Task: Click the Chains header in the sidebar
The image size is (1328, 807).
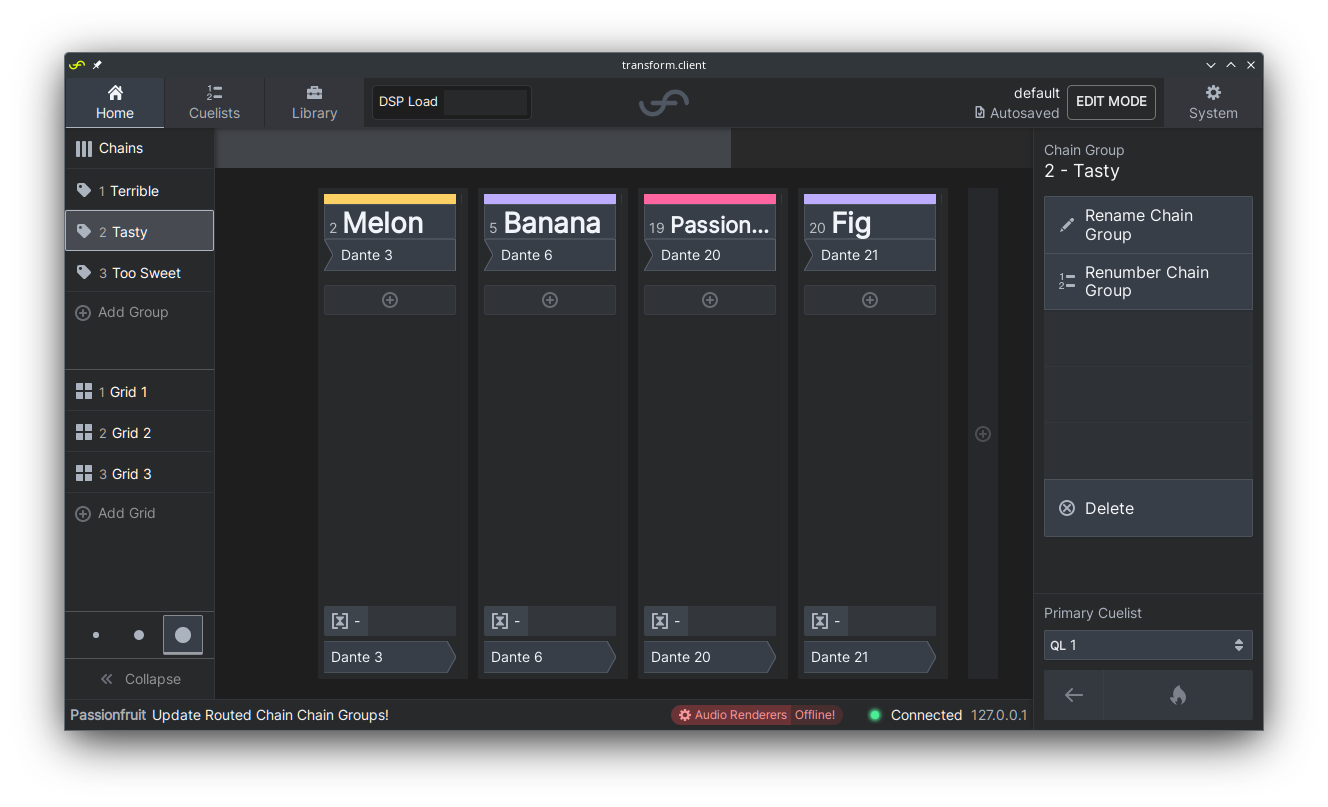Action: point(140,148)
